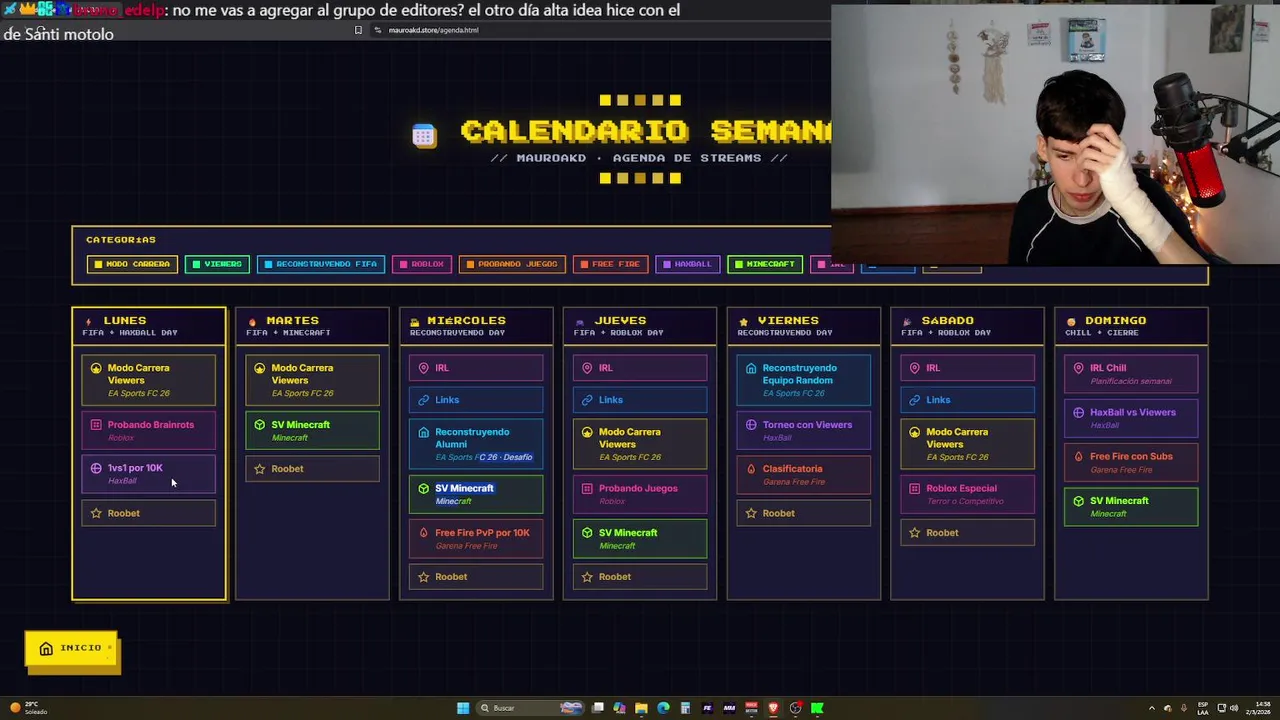Open Free Fire con Subs card

coord(1131,462)
